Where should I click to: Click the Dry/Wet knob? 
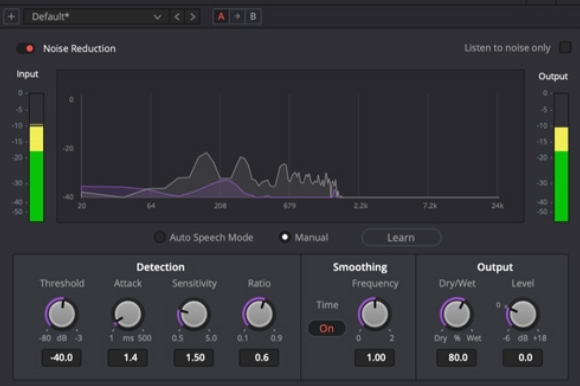pyautogui.click(x=456, y=314)
